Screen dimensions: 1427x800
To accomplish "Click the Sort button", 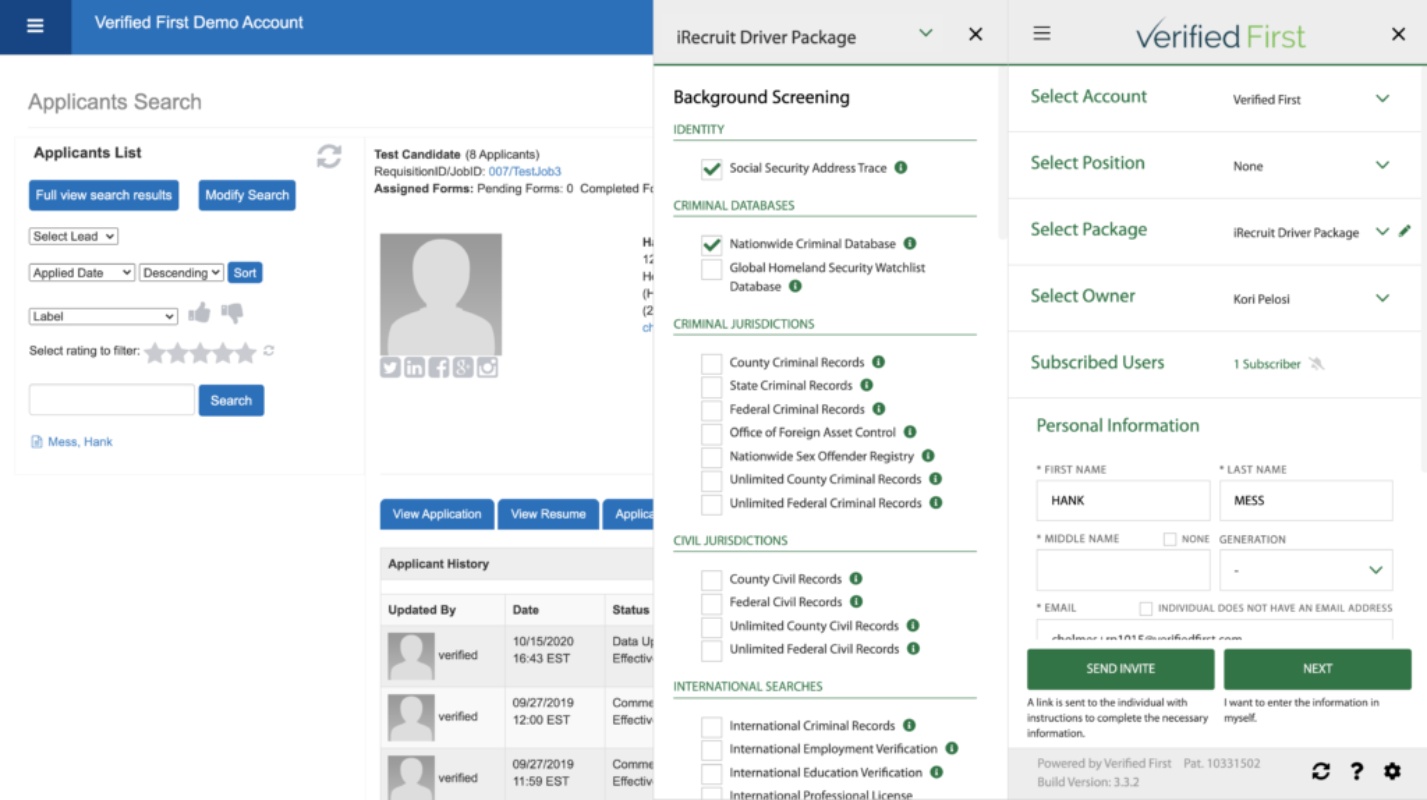I will tap(245, 273).
